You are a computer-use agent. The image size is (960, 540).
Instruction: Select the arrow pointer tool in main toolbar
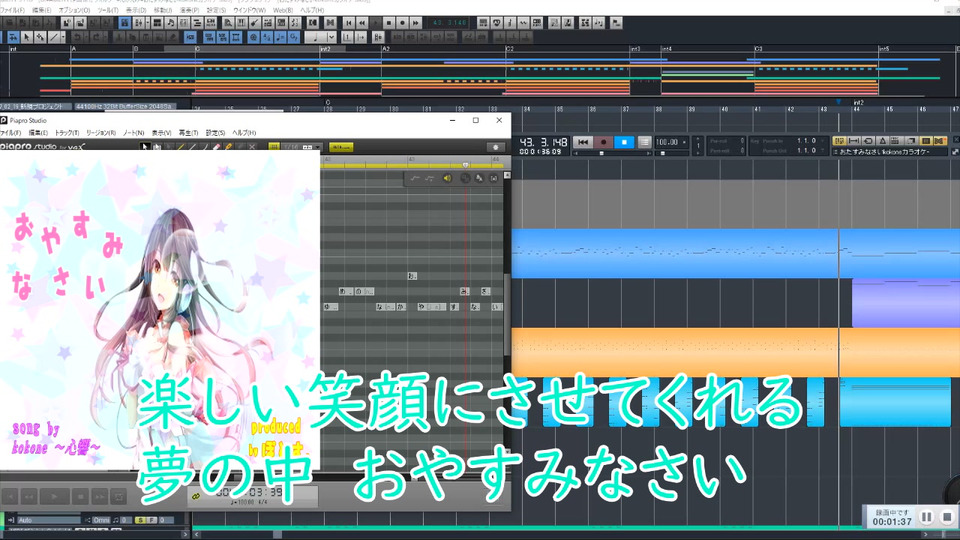pos(26,37)
